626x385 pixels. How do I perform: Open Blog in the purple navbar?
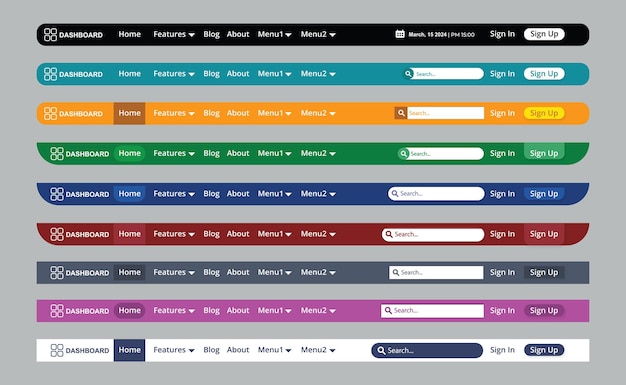click(211, 310)
